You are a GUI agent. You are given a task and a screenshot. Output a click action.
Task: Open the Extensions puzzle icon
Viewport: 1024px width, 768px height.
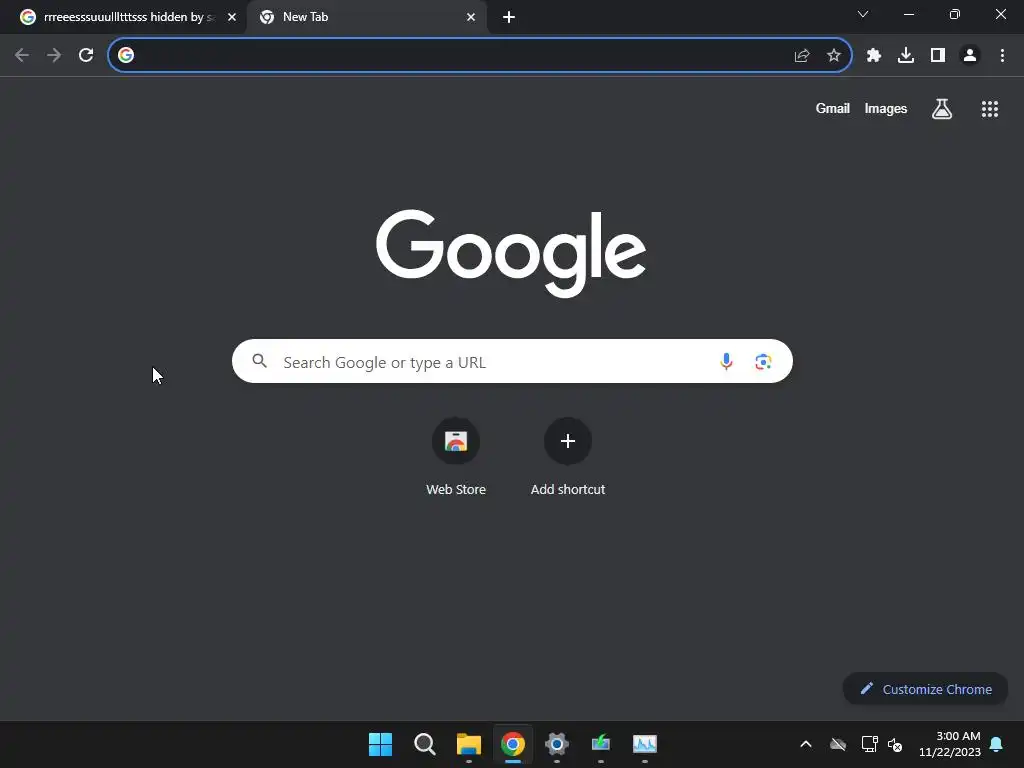pyautogui.click(x=874, y=56)
